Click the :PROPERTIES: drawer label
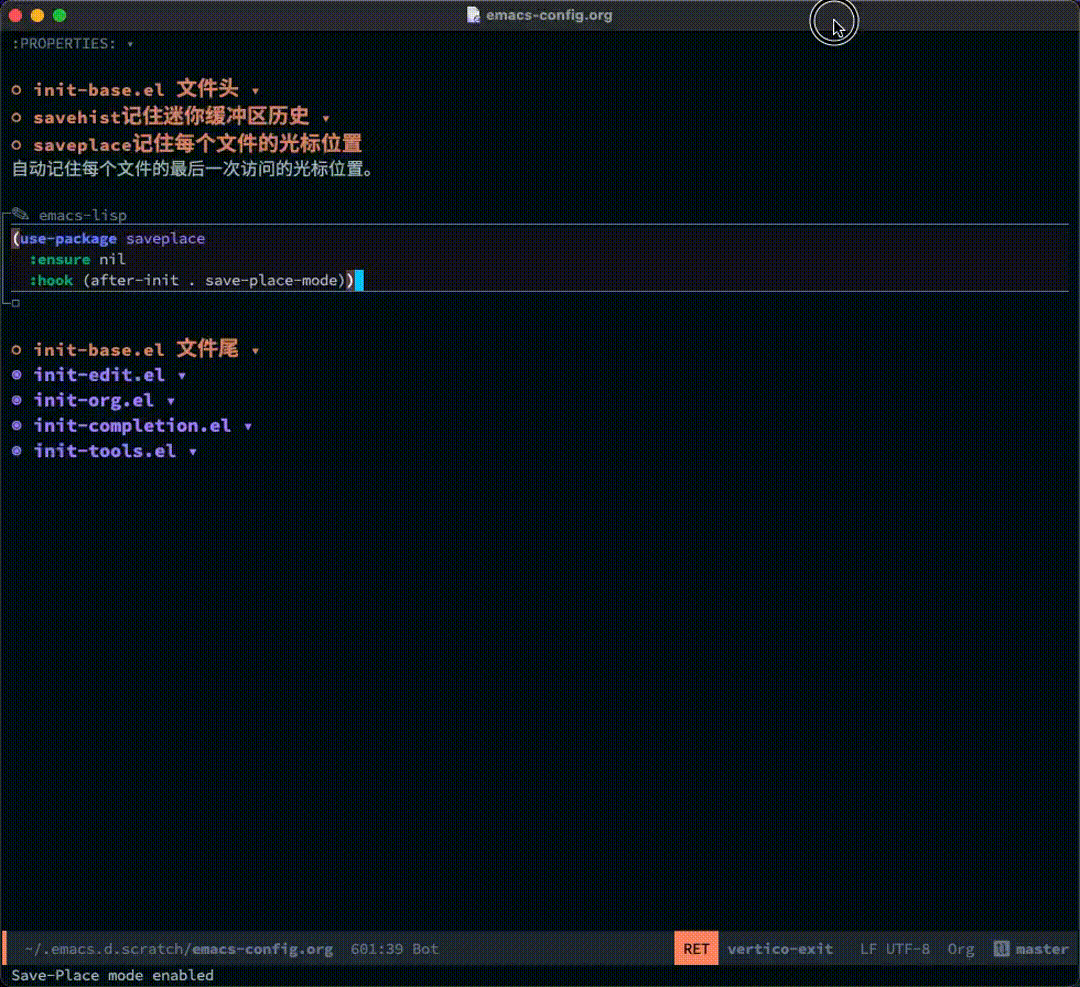The height and width of the screenshot is (987, 1080). click(x=64, y=43)
